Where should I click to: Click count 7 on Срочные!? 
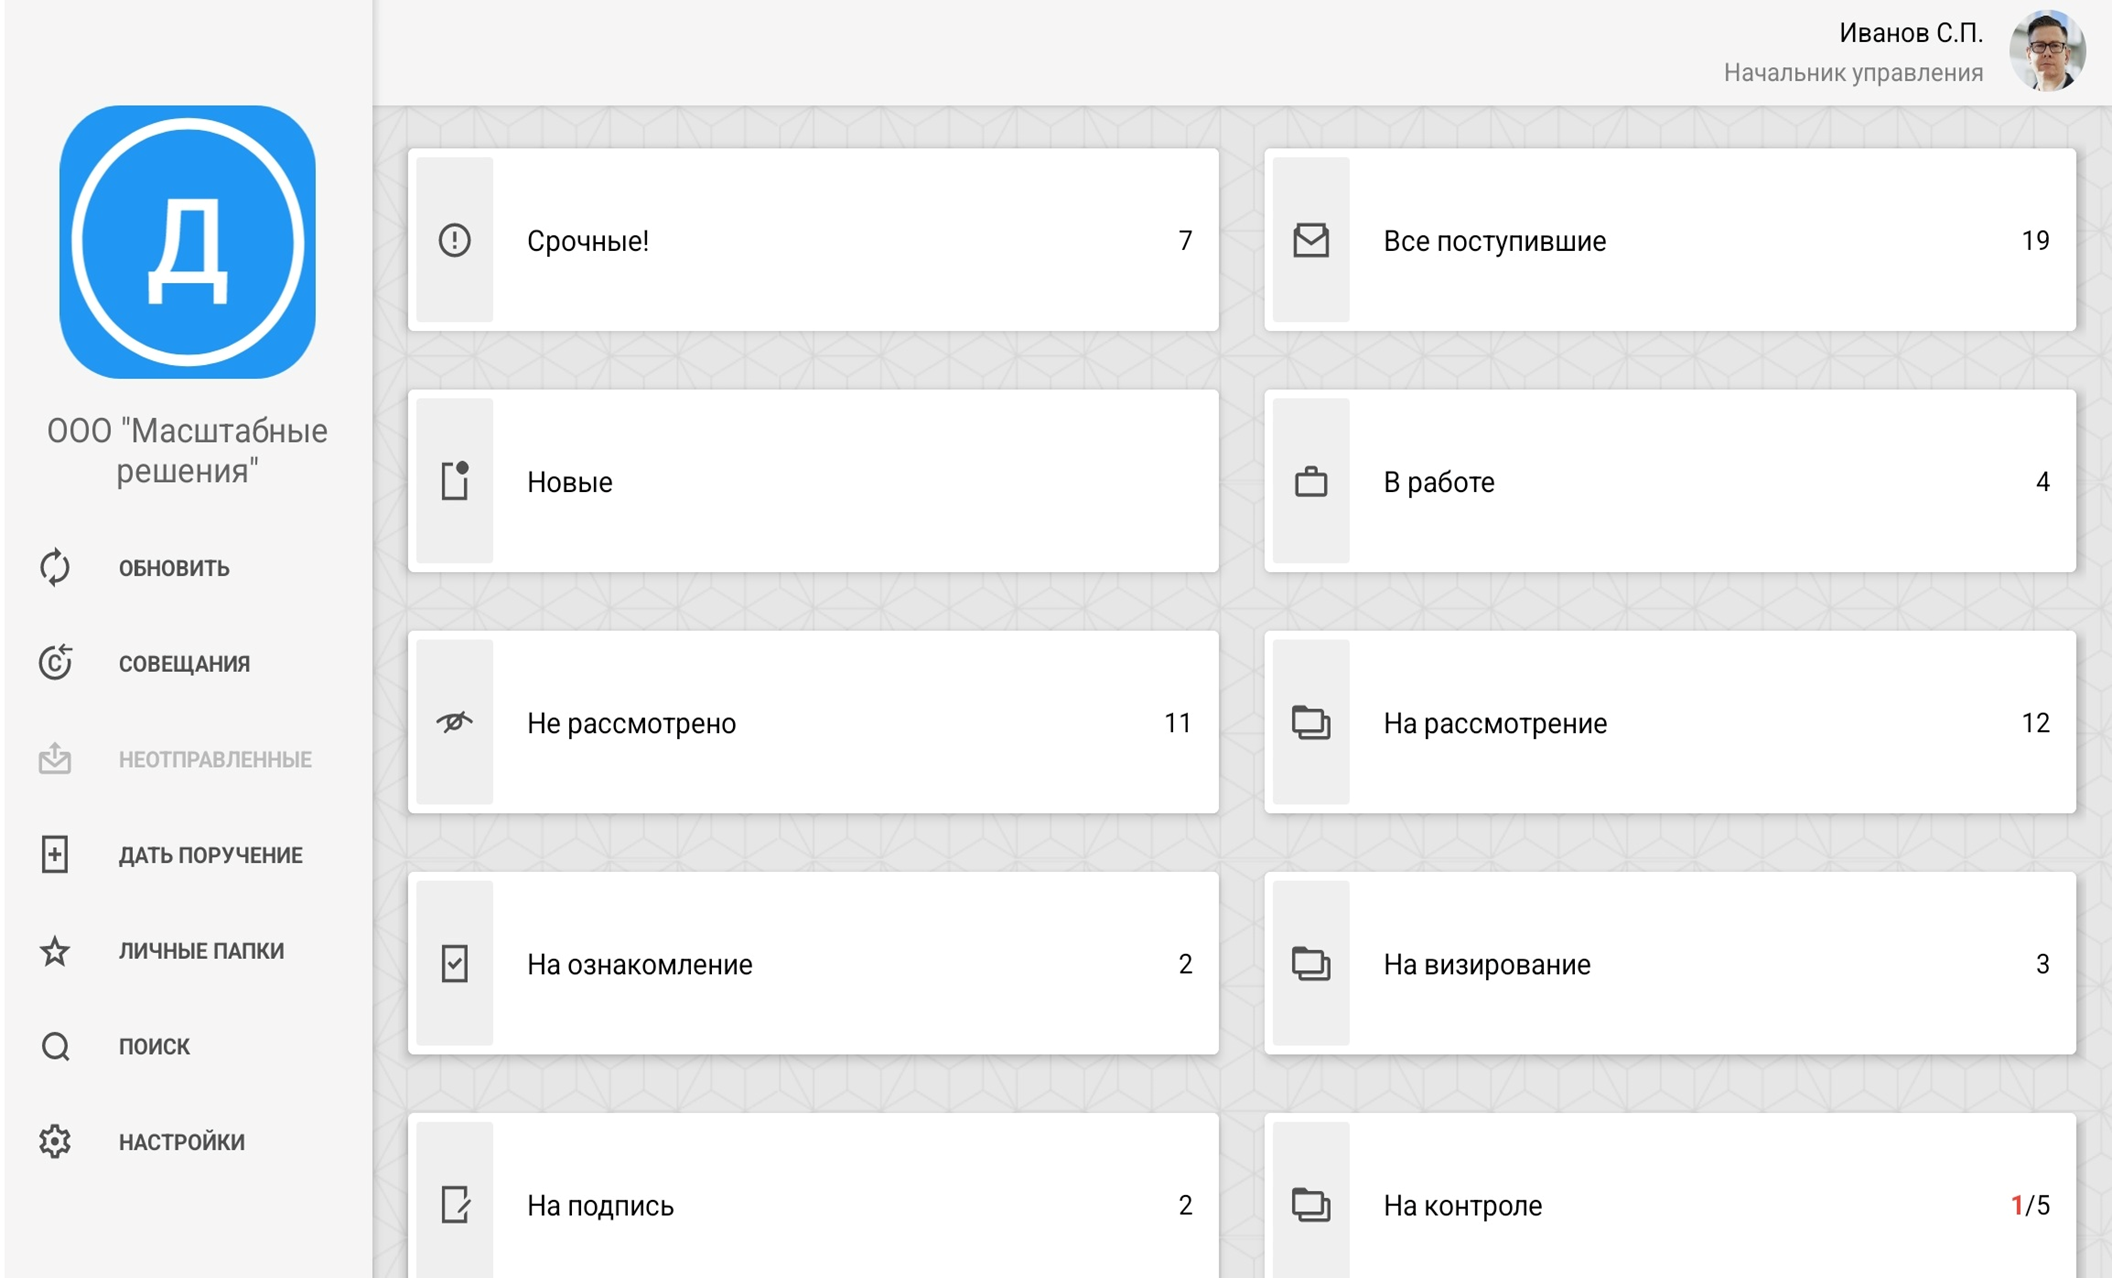point(1185,241)
